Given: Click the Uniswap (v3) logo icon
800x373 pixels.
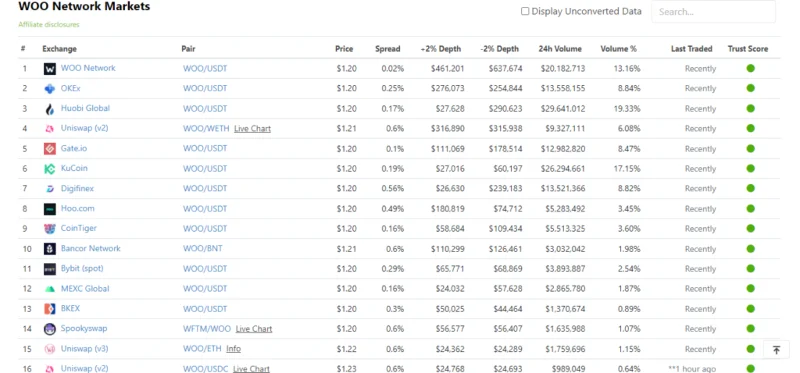Looking at the screenshot, I should pos(49,349).
